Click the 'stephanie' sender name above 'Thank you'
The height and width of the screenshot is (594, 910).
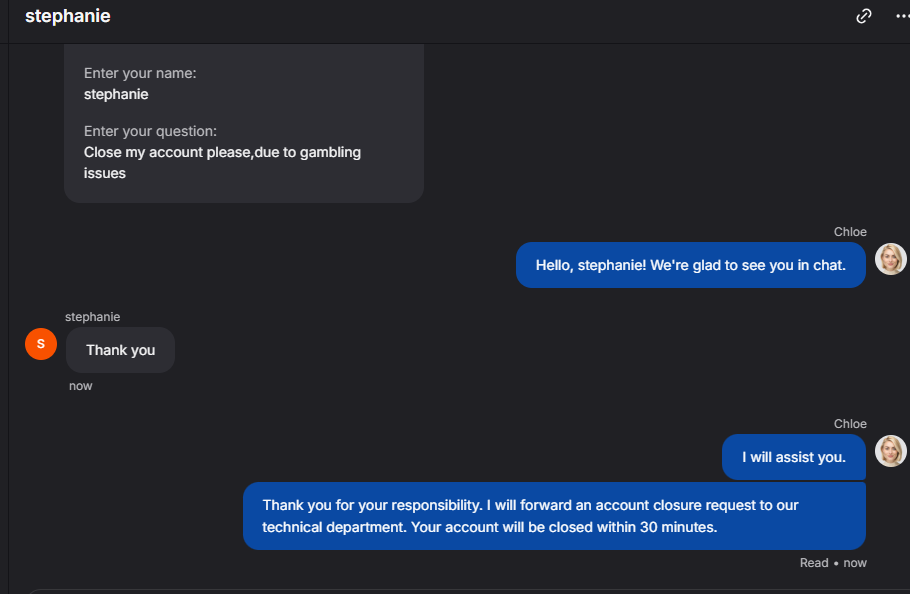[92, 317]
